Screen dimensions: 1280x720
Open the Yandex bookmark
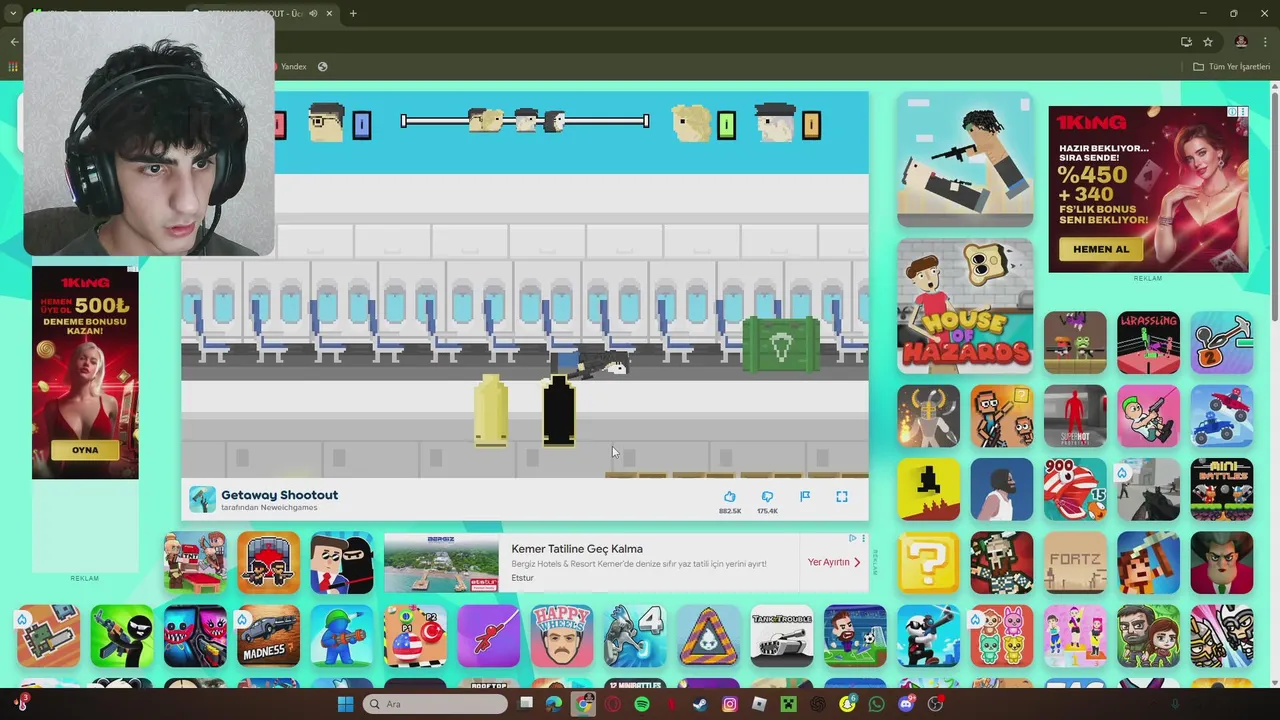[293, 67]
